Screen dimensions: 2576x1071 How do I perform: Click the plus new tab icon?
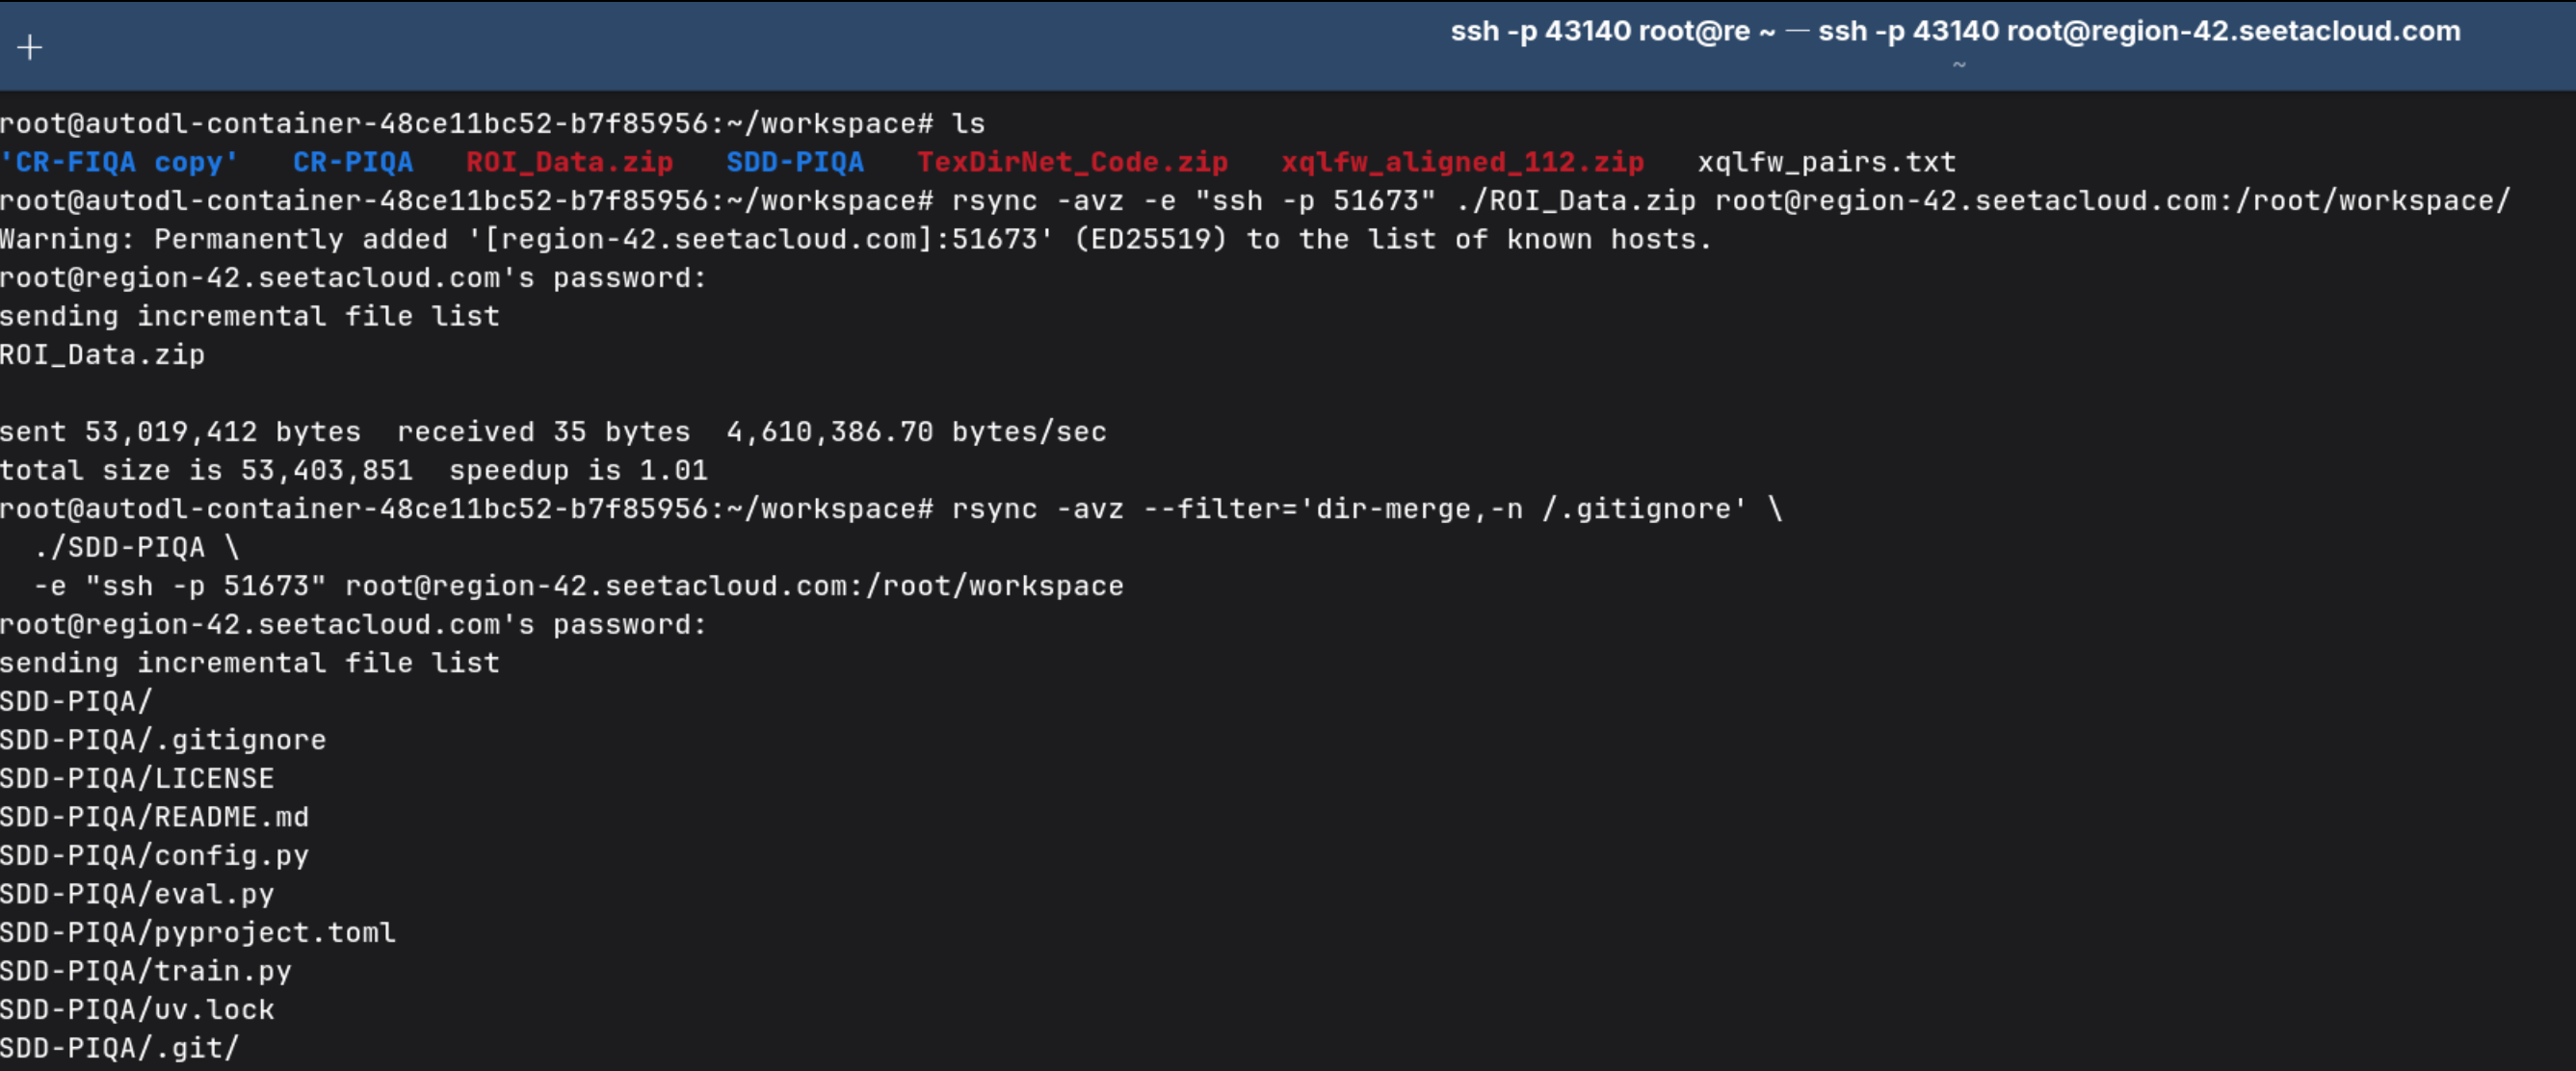(30, 47)
